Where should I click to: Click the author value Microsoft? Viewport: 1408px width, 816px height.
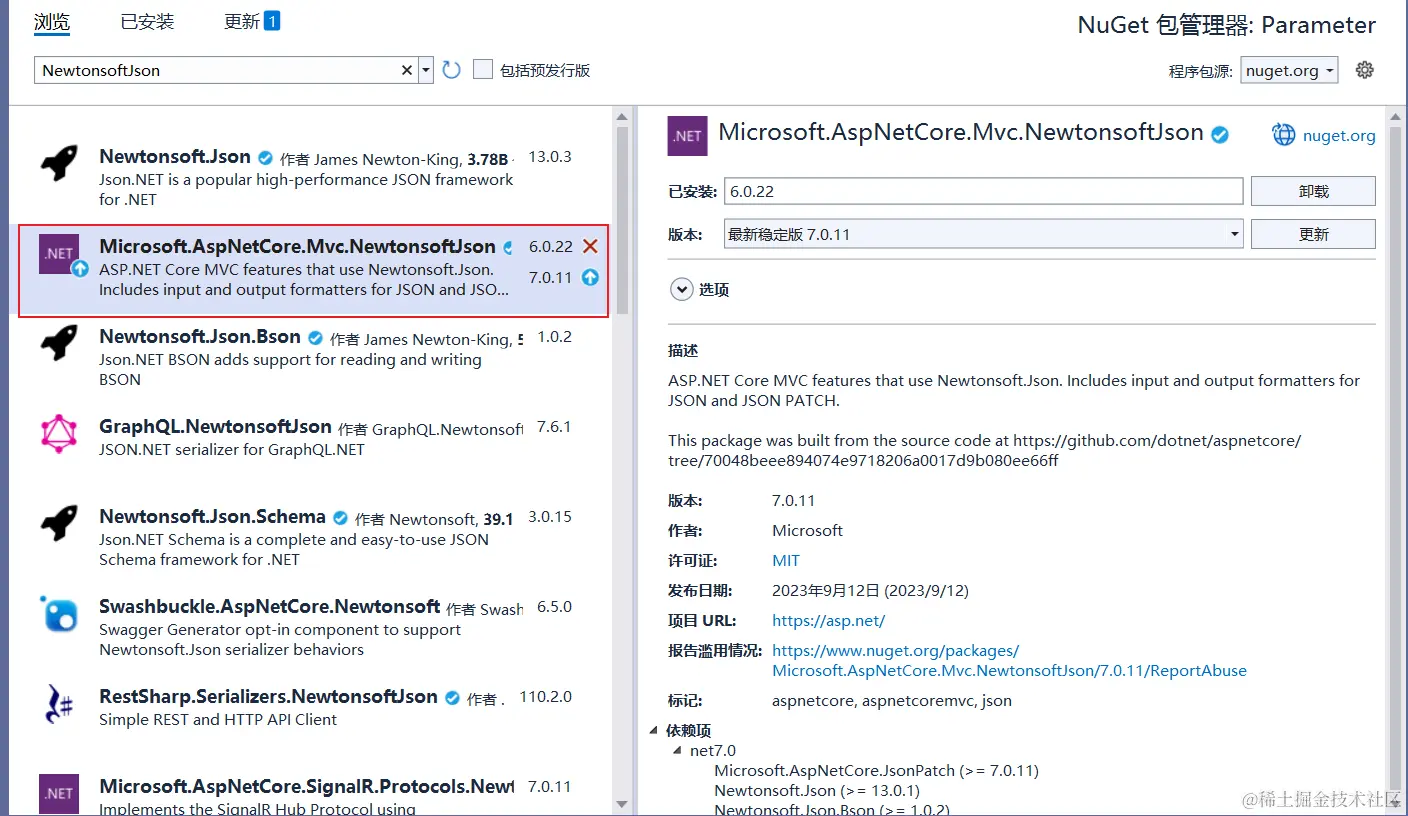coord(807,530)
